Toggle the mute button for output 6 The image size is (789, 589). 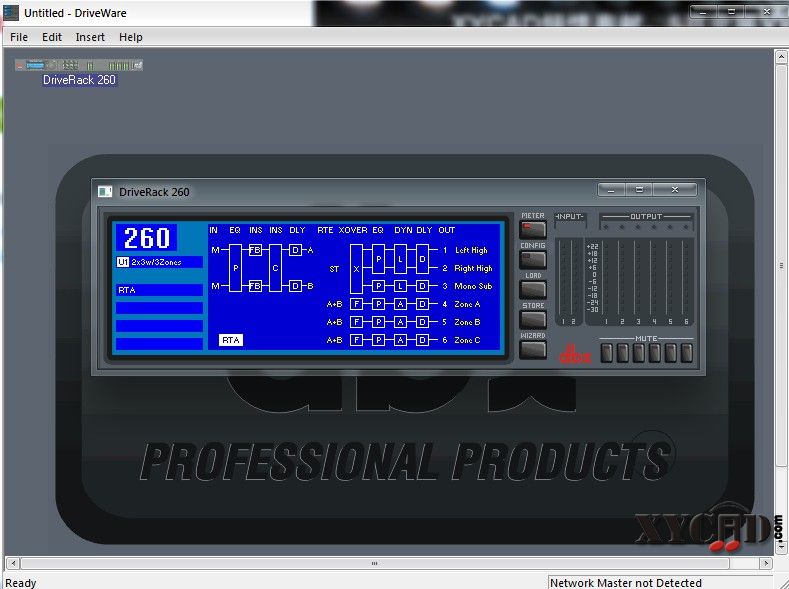[687, 353]
